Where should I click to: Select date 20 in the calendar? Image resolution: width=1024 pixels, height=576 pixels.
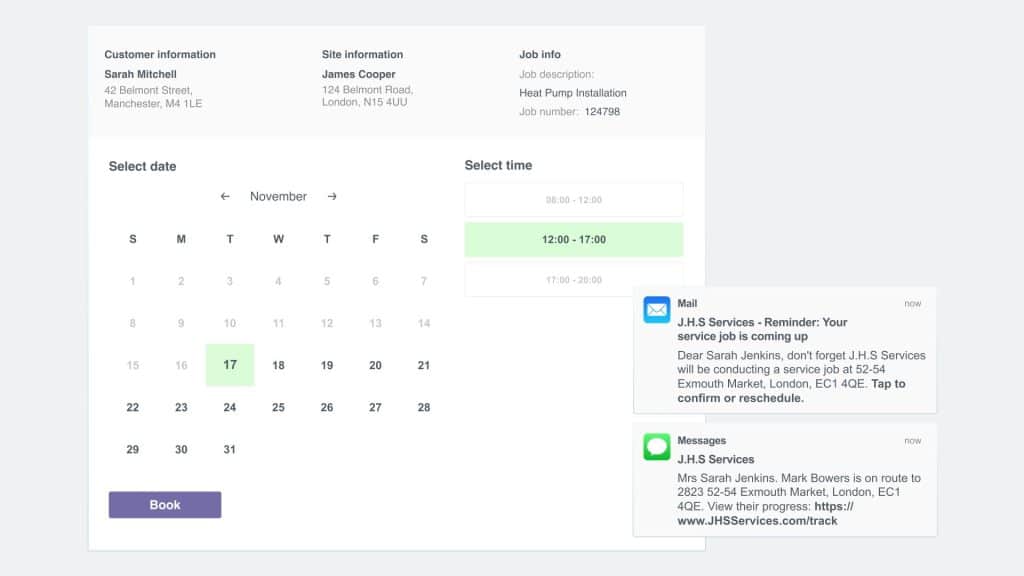click(375, 366)
